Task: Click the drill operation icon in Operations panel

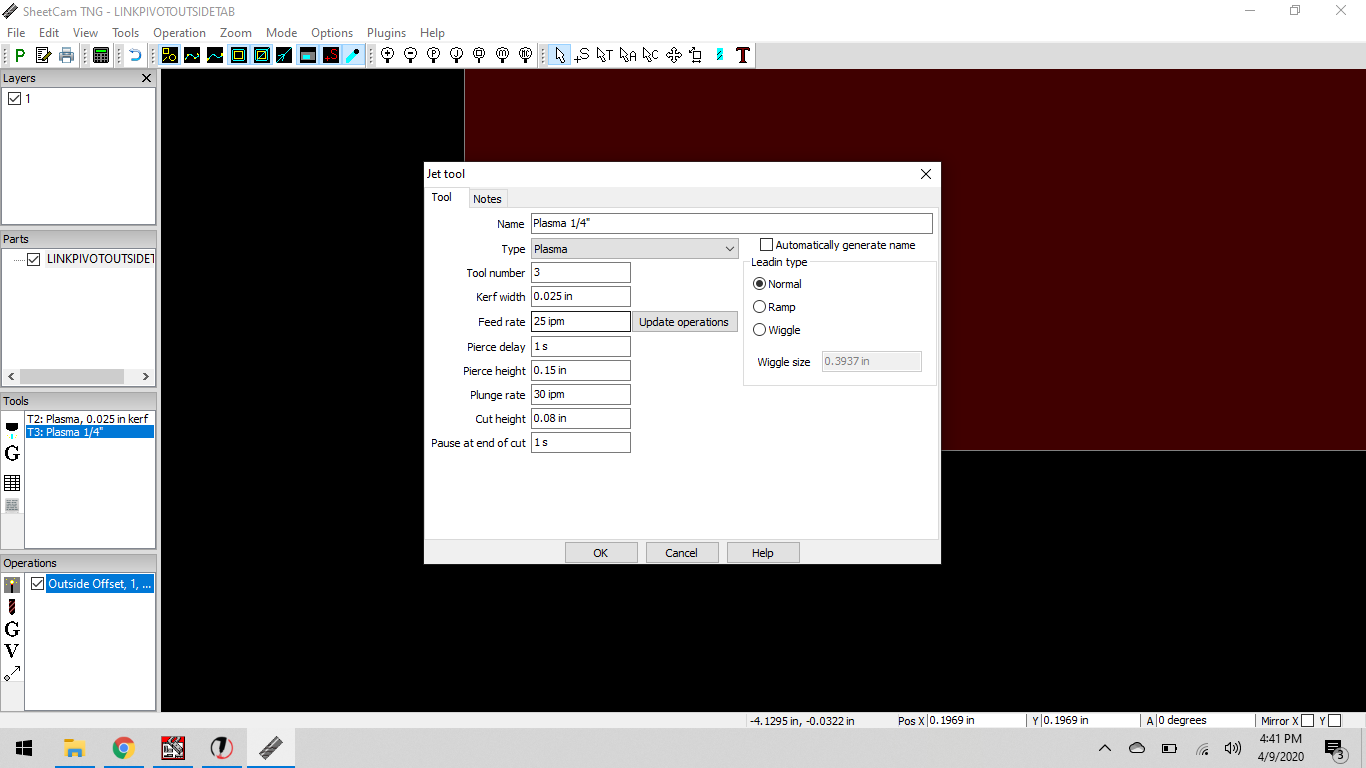Action: click(12, 607)
